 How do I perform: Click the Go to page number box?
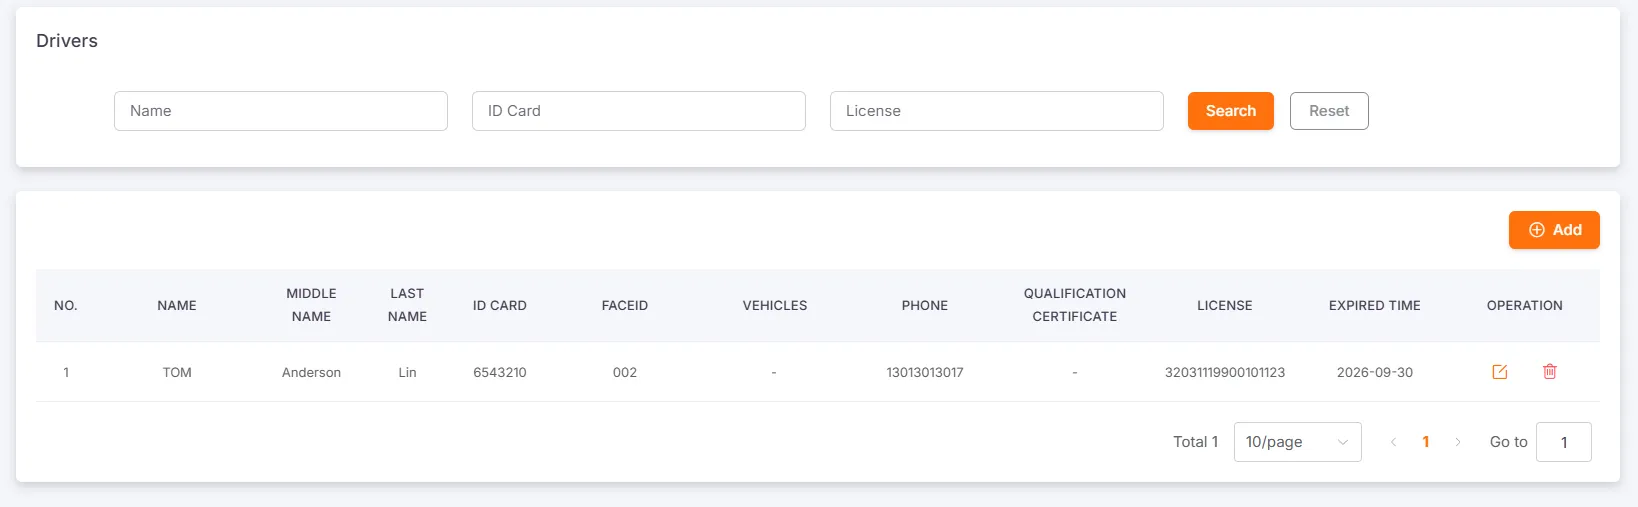[1563, 442]
